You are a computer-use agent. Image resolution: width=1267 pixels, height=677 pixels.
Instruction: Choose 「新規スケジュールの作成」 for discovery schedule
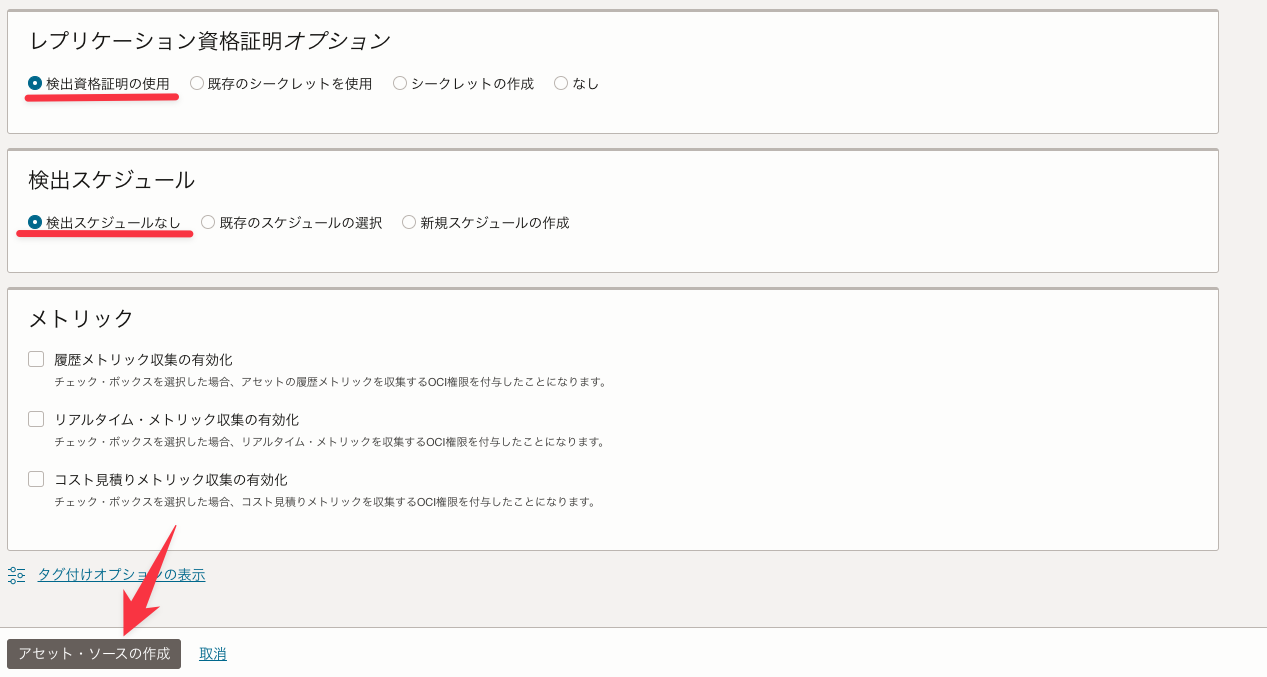(408, 222)
